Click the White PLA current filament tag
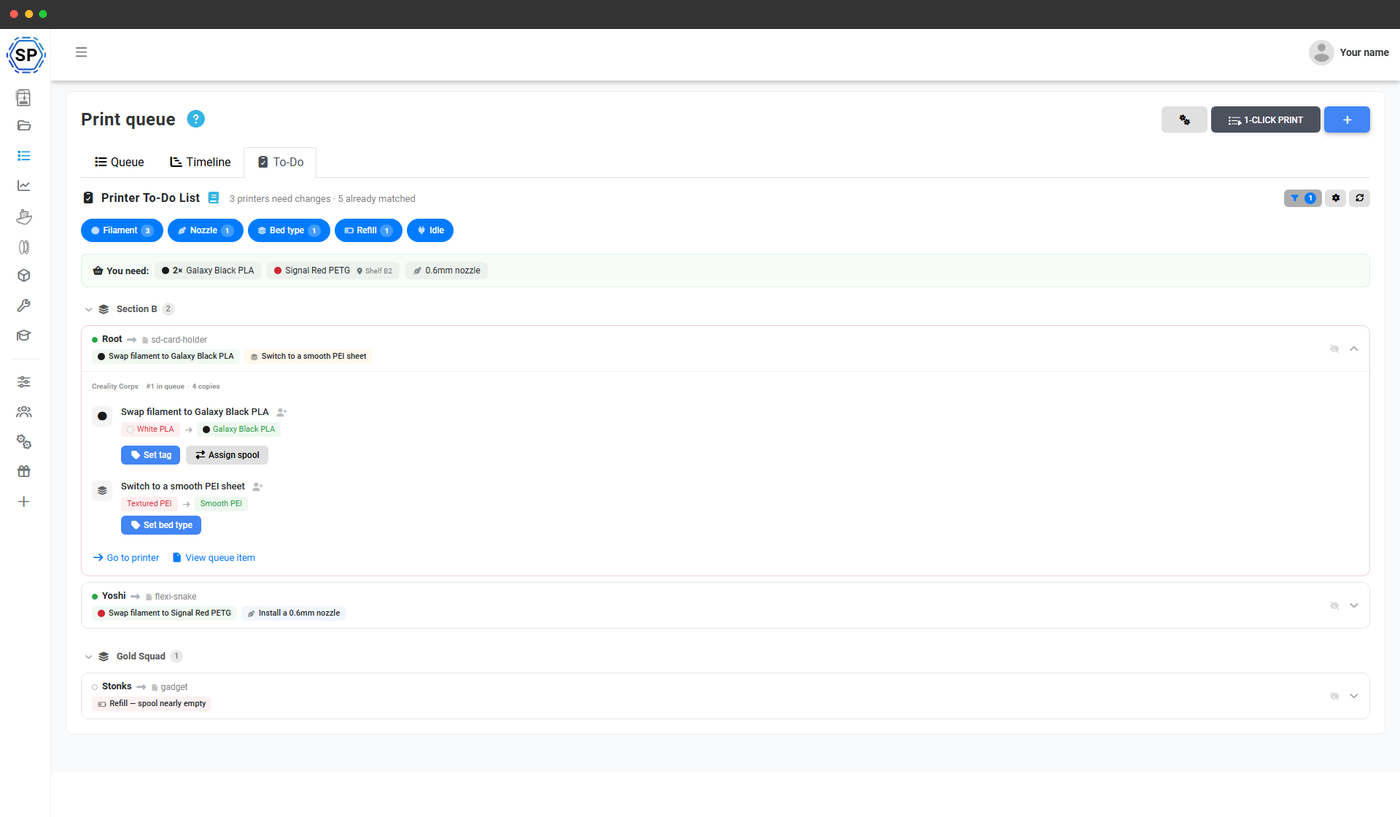Image resolution: width=1400 pixels, height=817 pixels. (x=151, y=430)
